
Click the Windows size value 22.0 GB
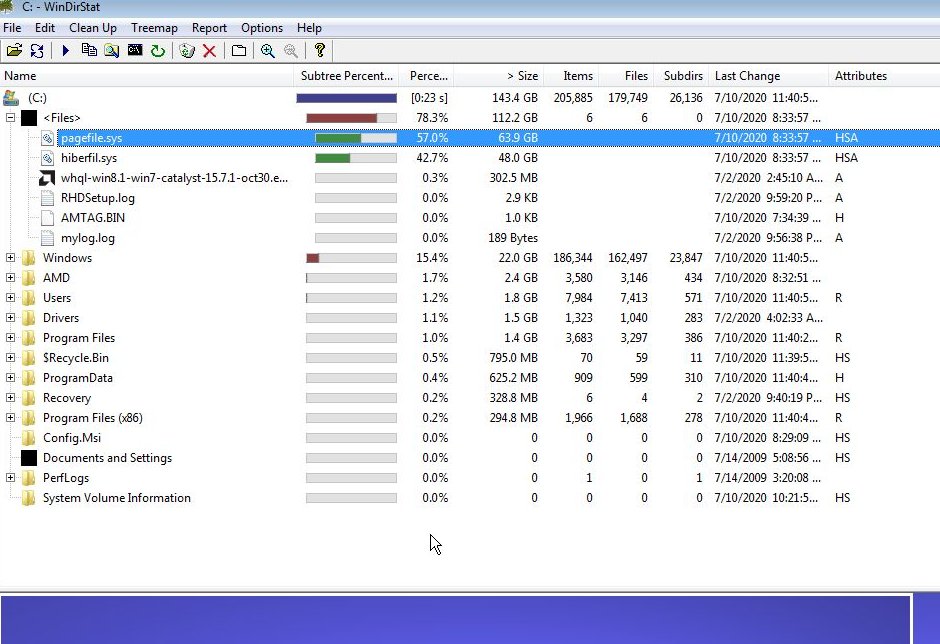518,258
